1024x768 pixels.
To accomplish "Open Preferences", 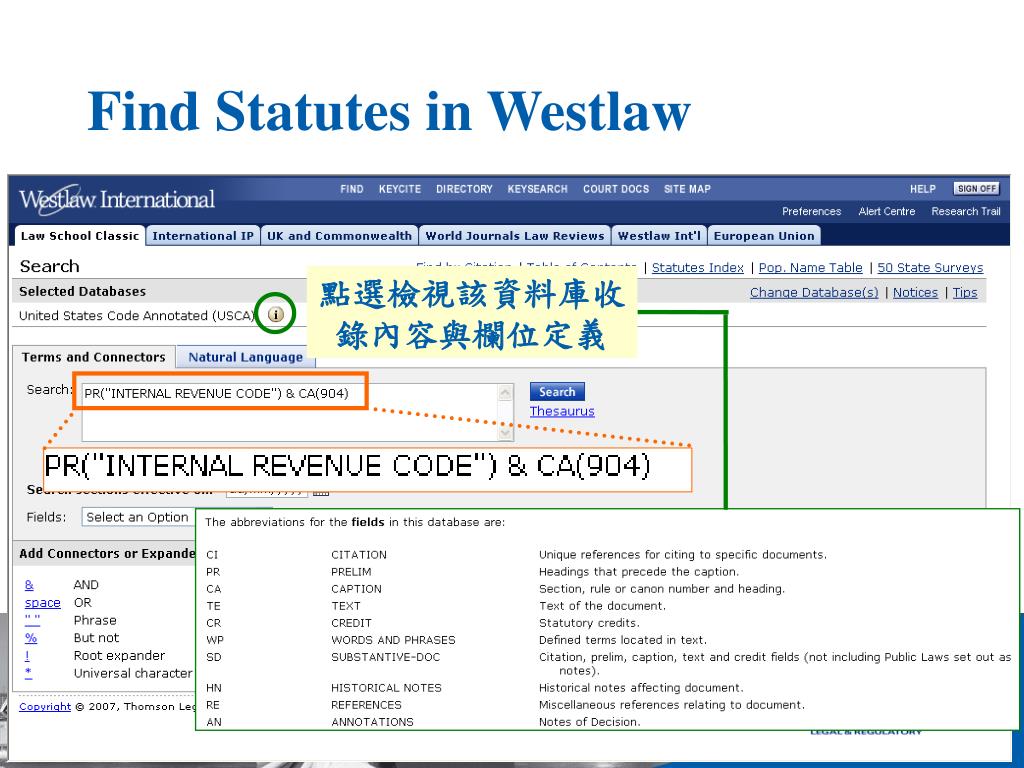I will pos(811,211).
